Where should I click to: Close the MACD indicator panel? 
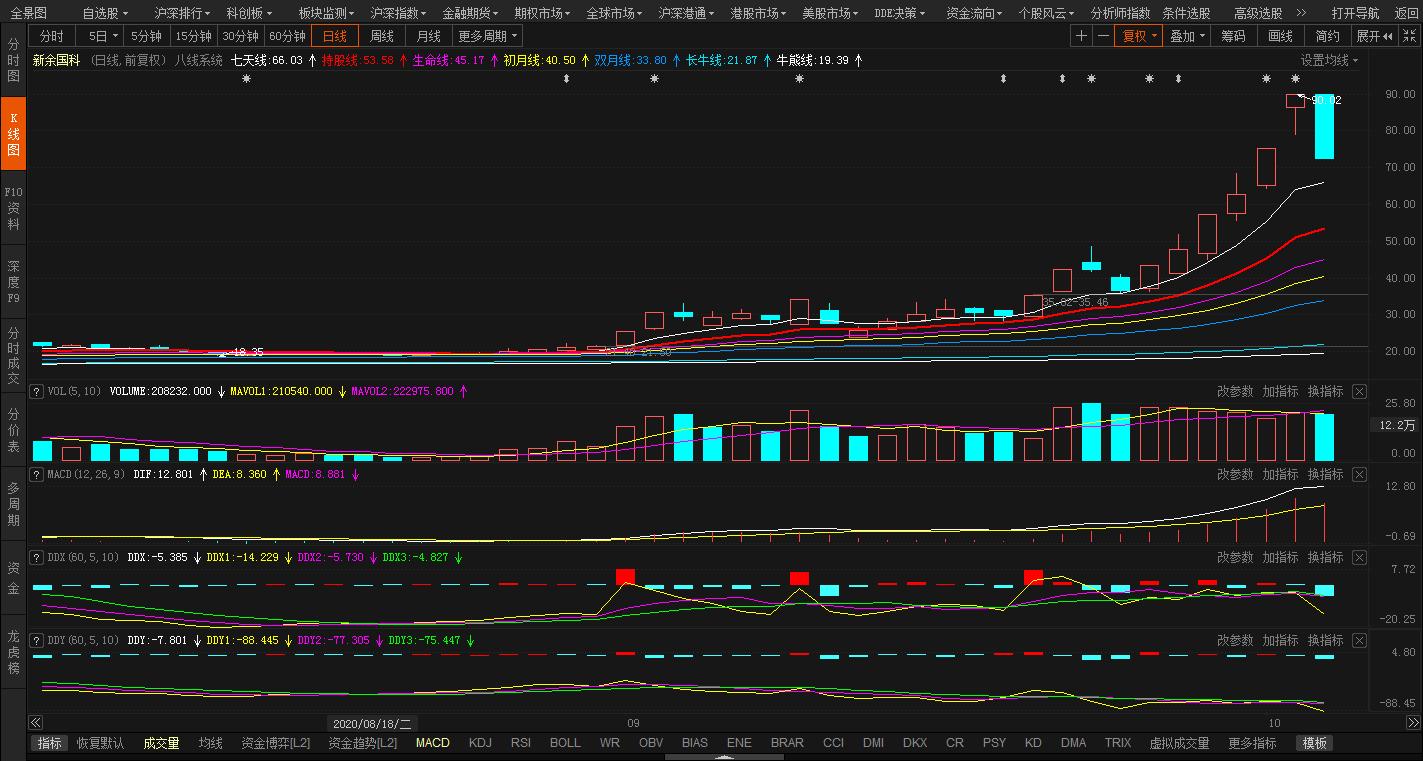pyautogui.click(x=1359, y=475)
